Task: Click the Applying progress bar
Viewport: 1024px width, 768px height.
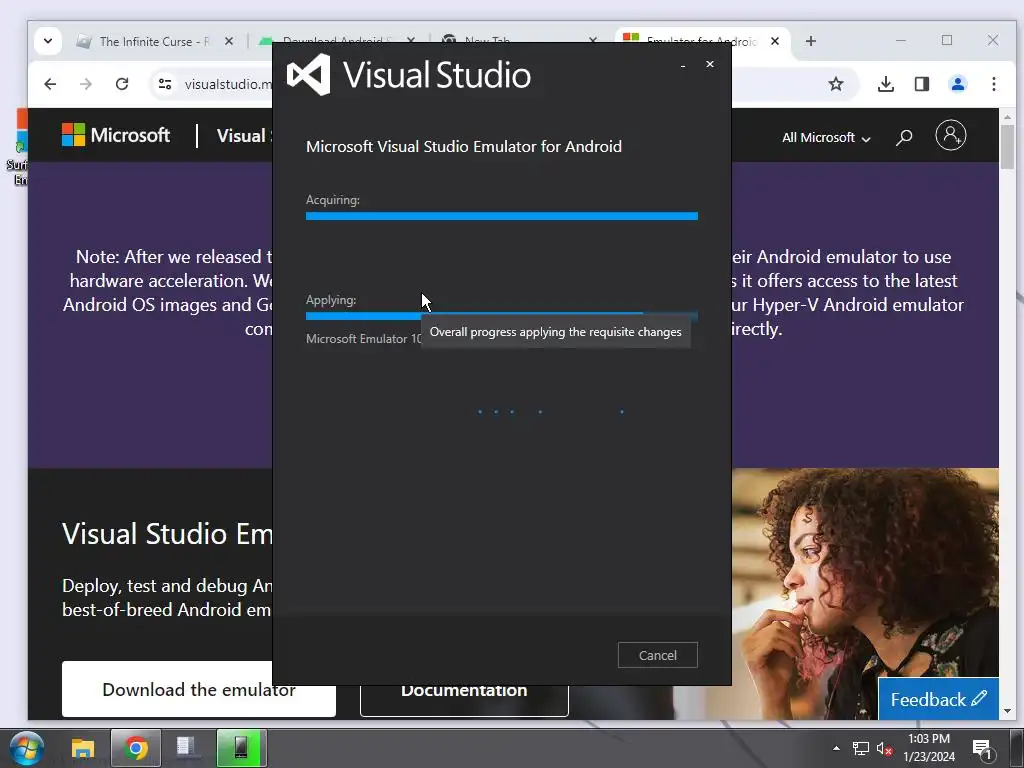Action: (x=502, y=316)
